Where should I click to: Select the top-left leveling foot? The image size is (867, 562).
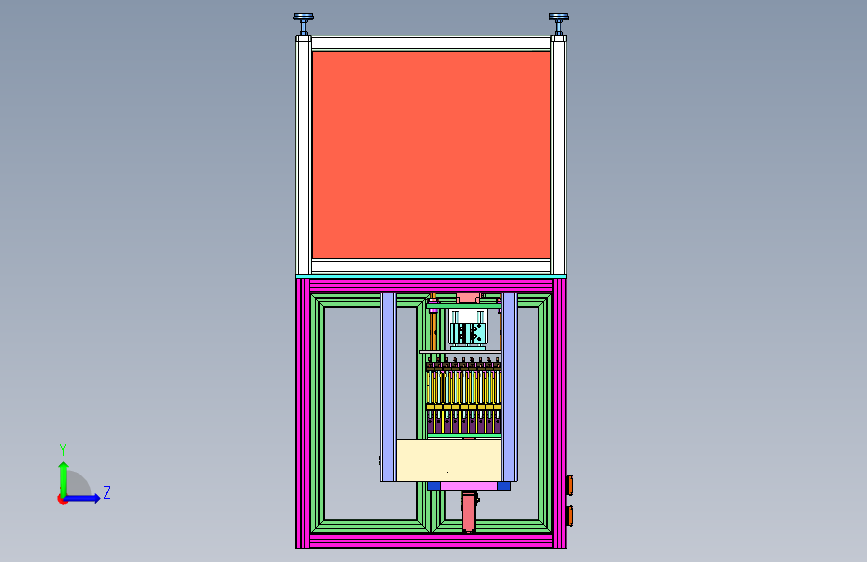click(x=304, y=24)
